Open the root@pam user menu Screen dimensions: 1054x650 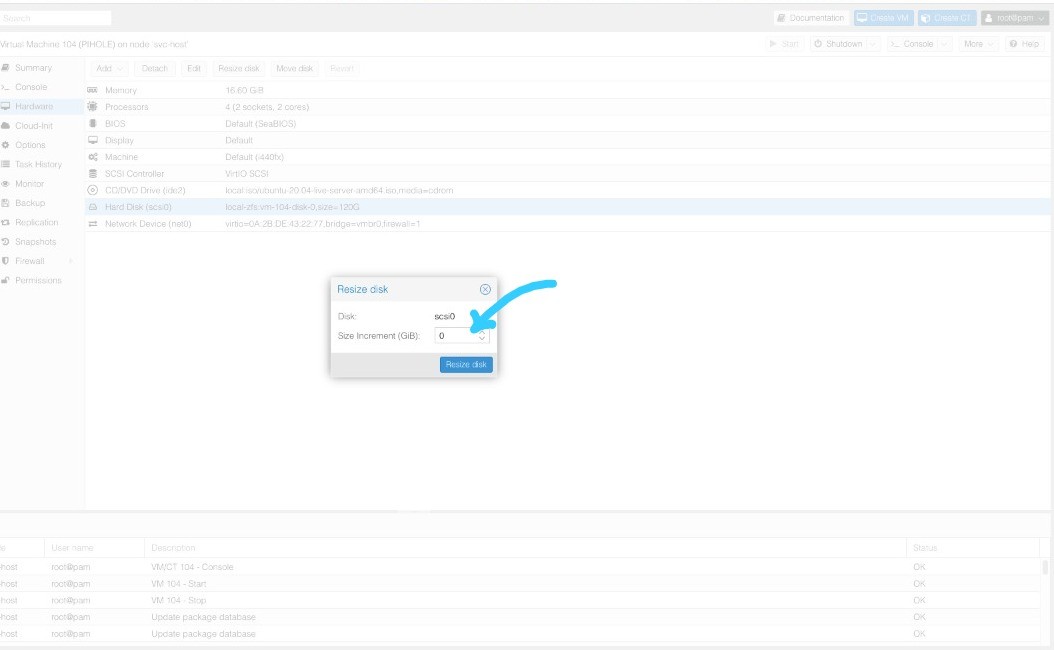(x=1014, y=18)
